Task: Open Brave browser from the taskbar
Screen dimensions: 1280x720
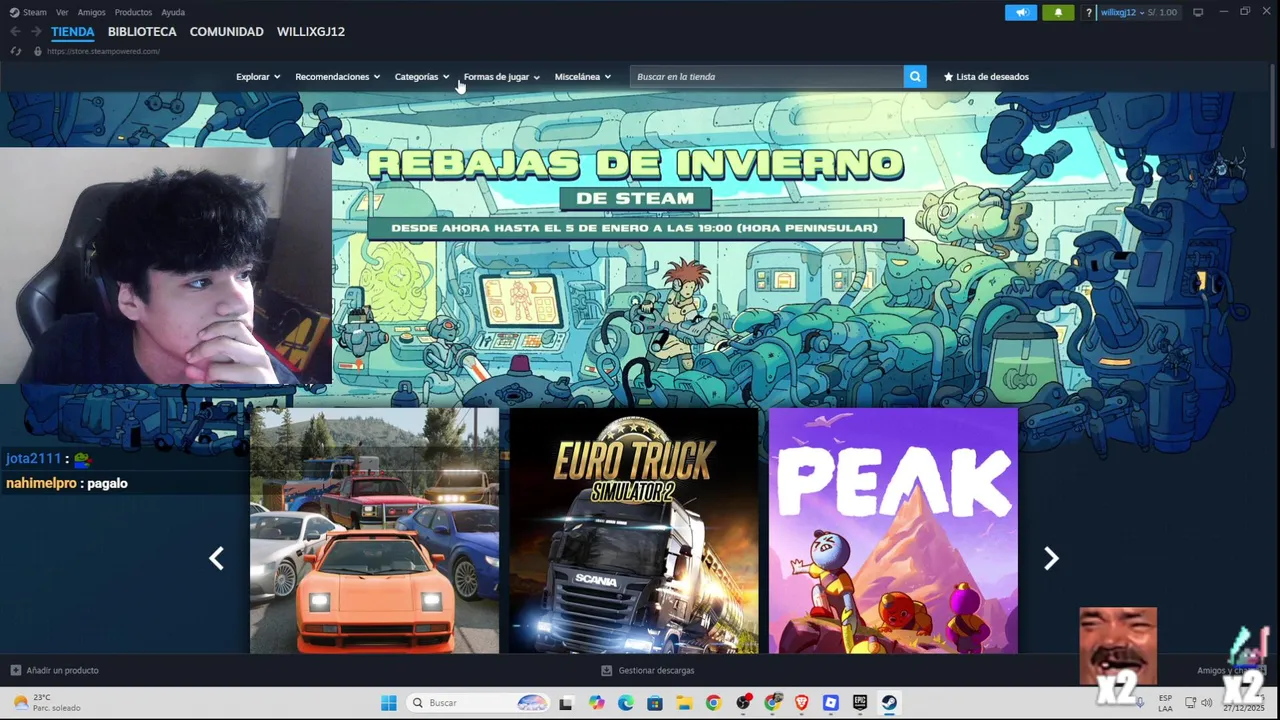Action: point(801,703)
